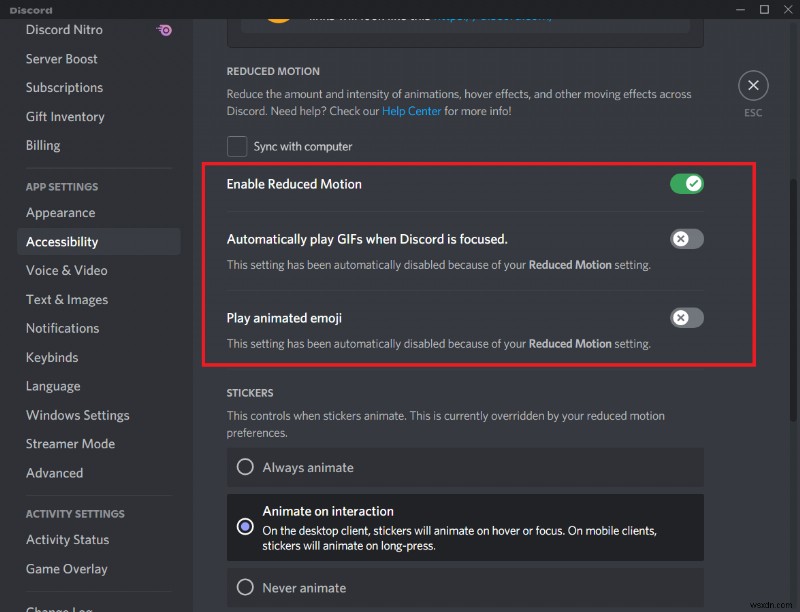800x612 pixels.
Task: Click the Discord Nitro rocket icon
Action: (164, 30)
